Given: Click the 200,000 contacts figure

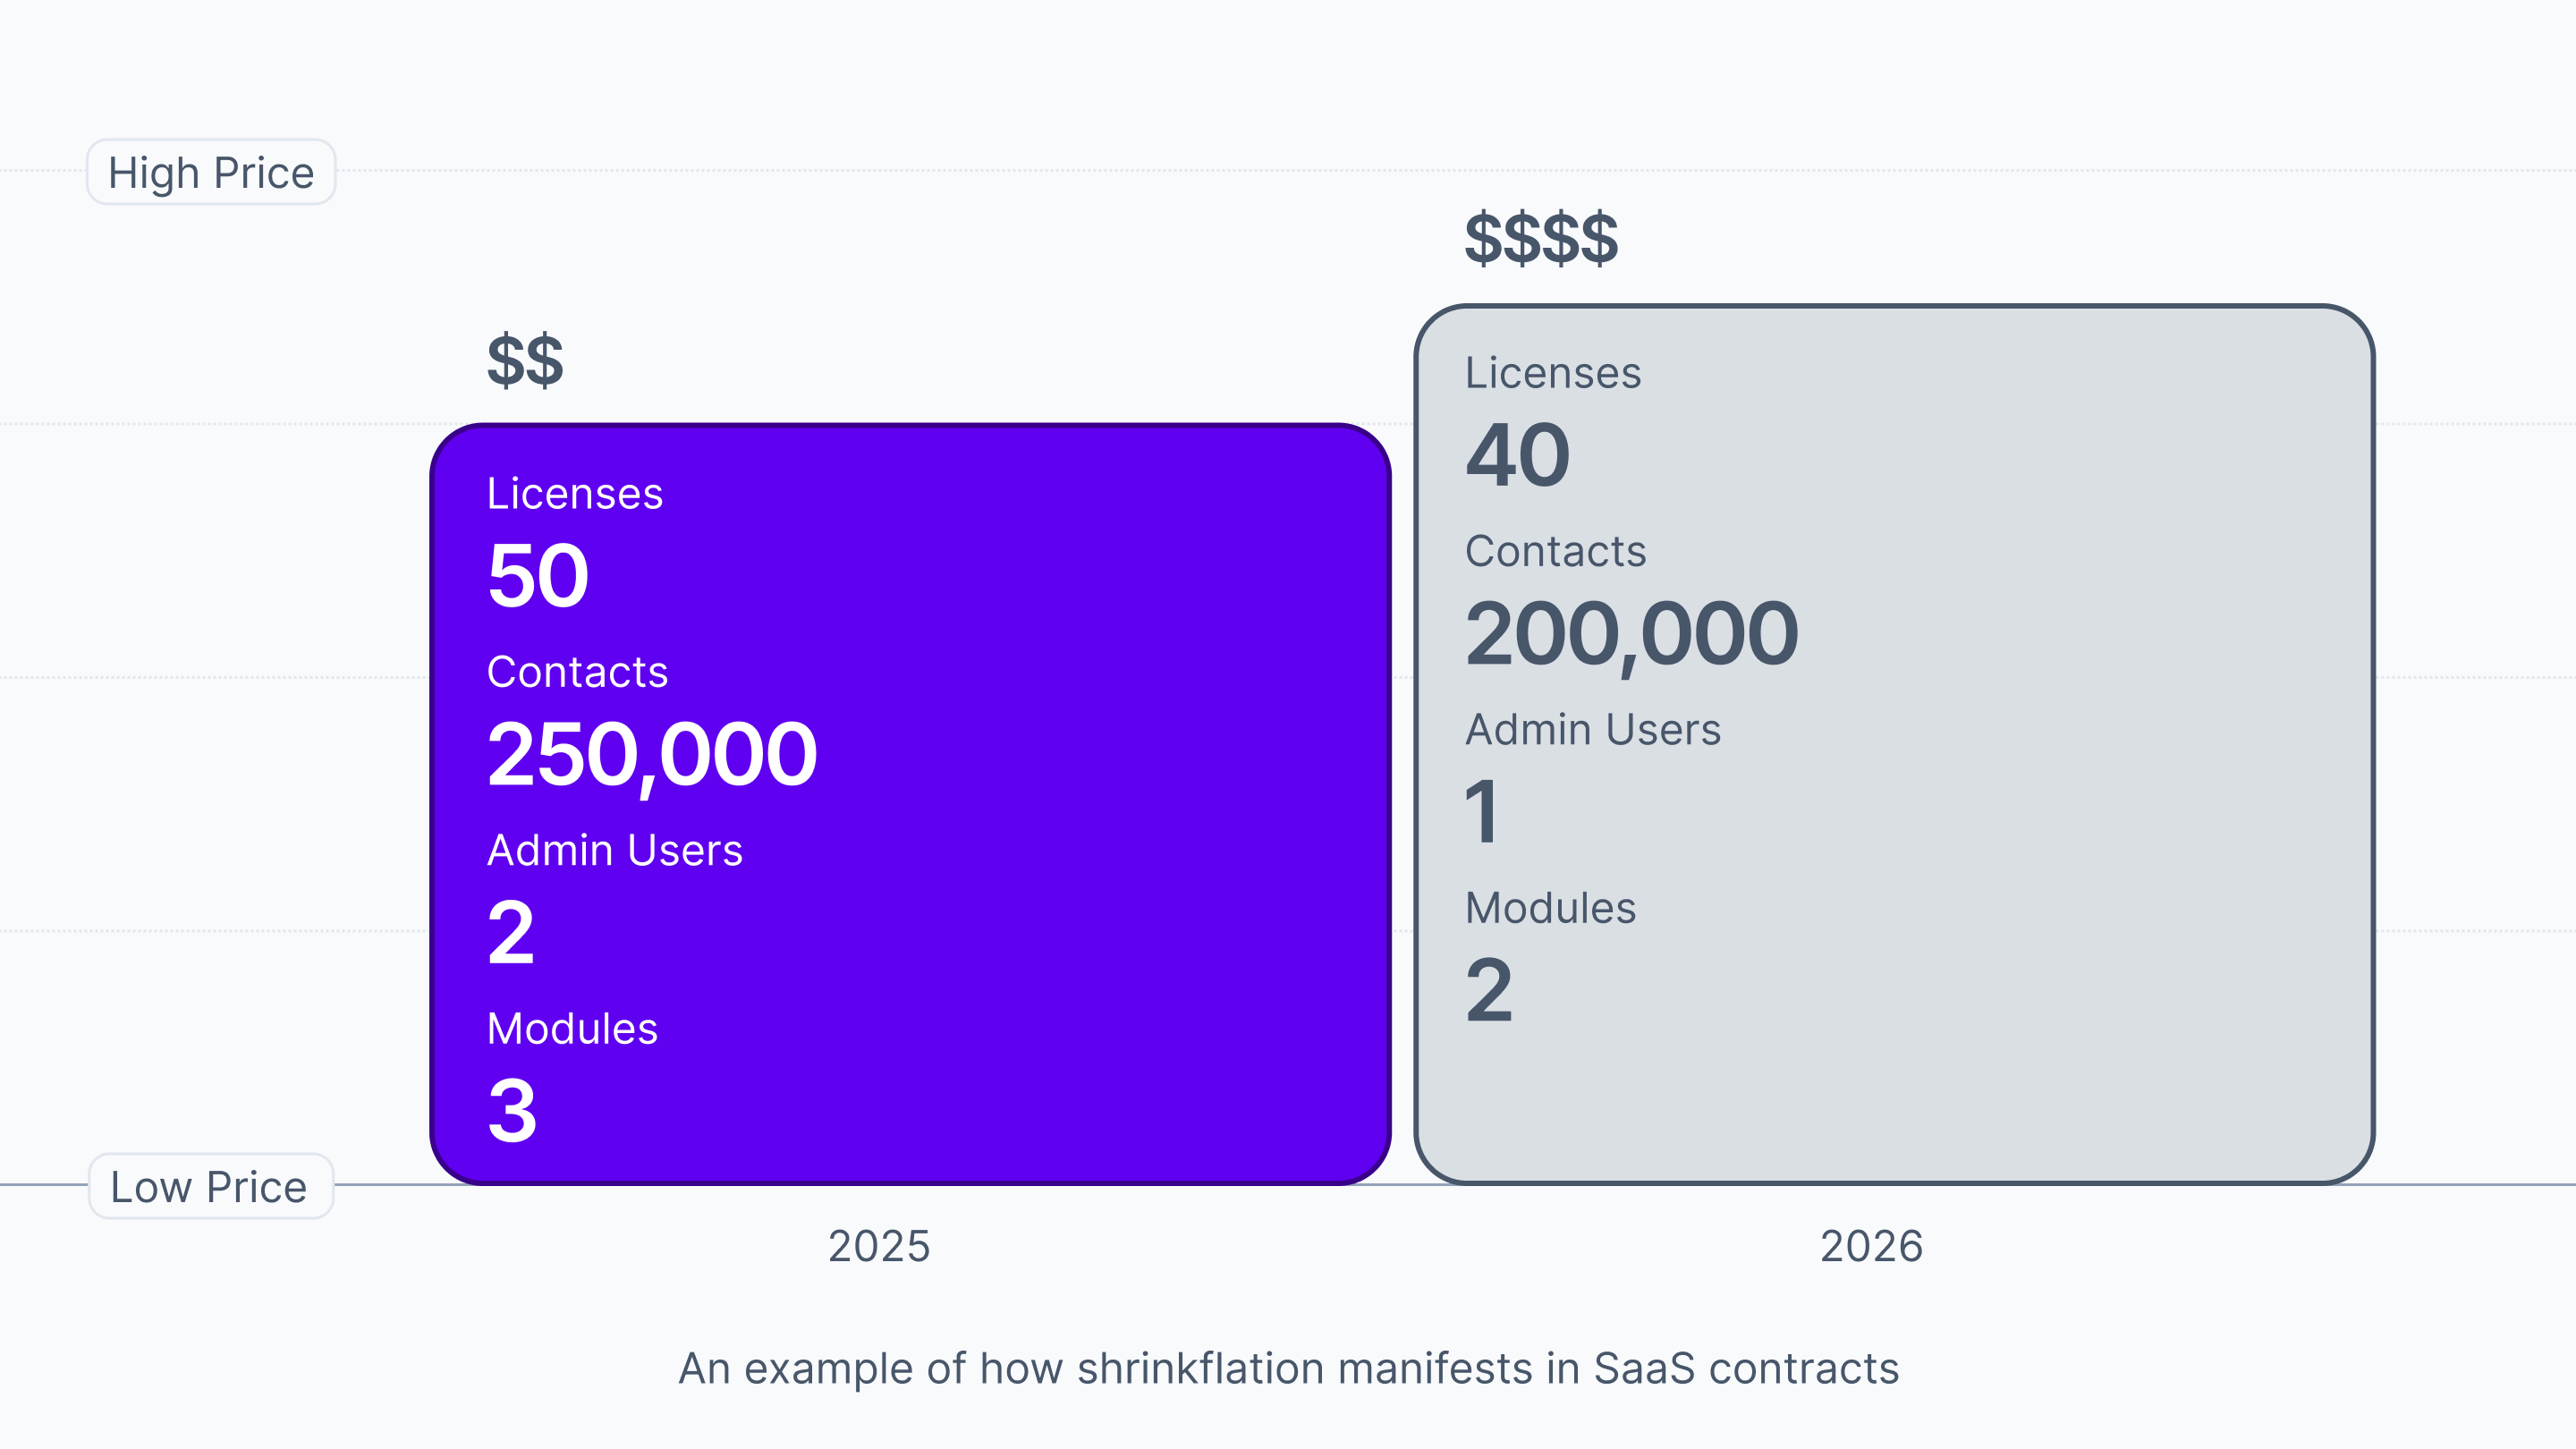Looking at the screenshot, I should point(1631,636).
